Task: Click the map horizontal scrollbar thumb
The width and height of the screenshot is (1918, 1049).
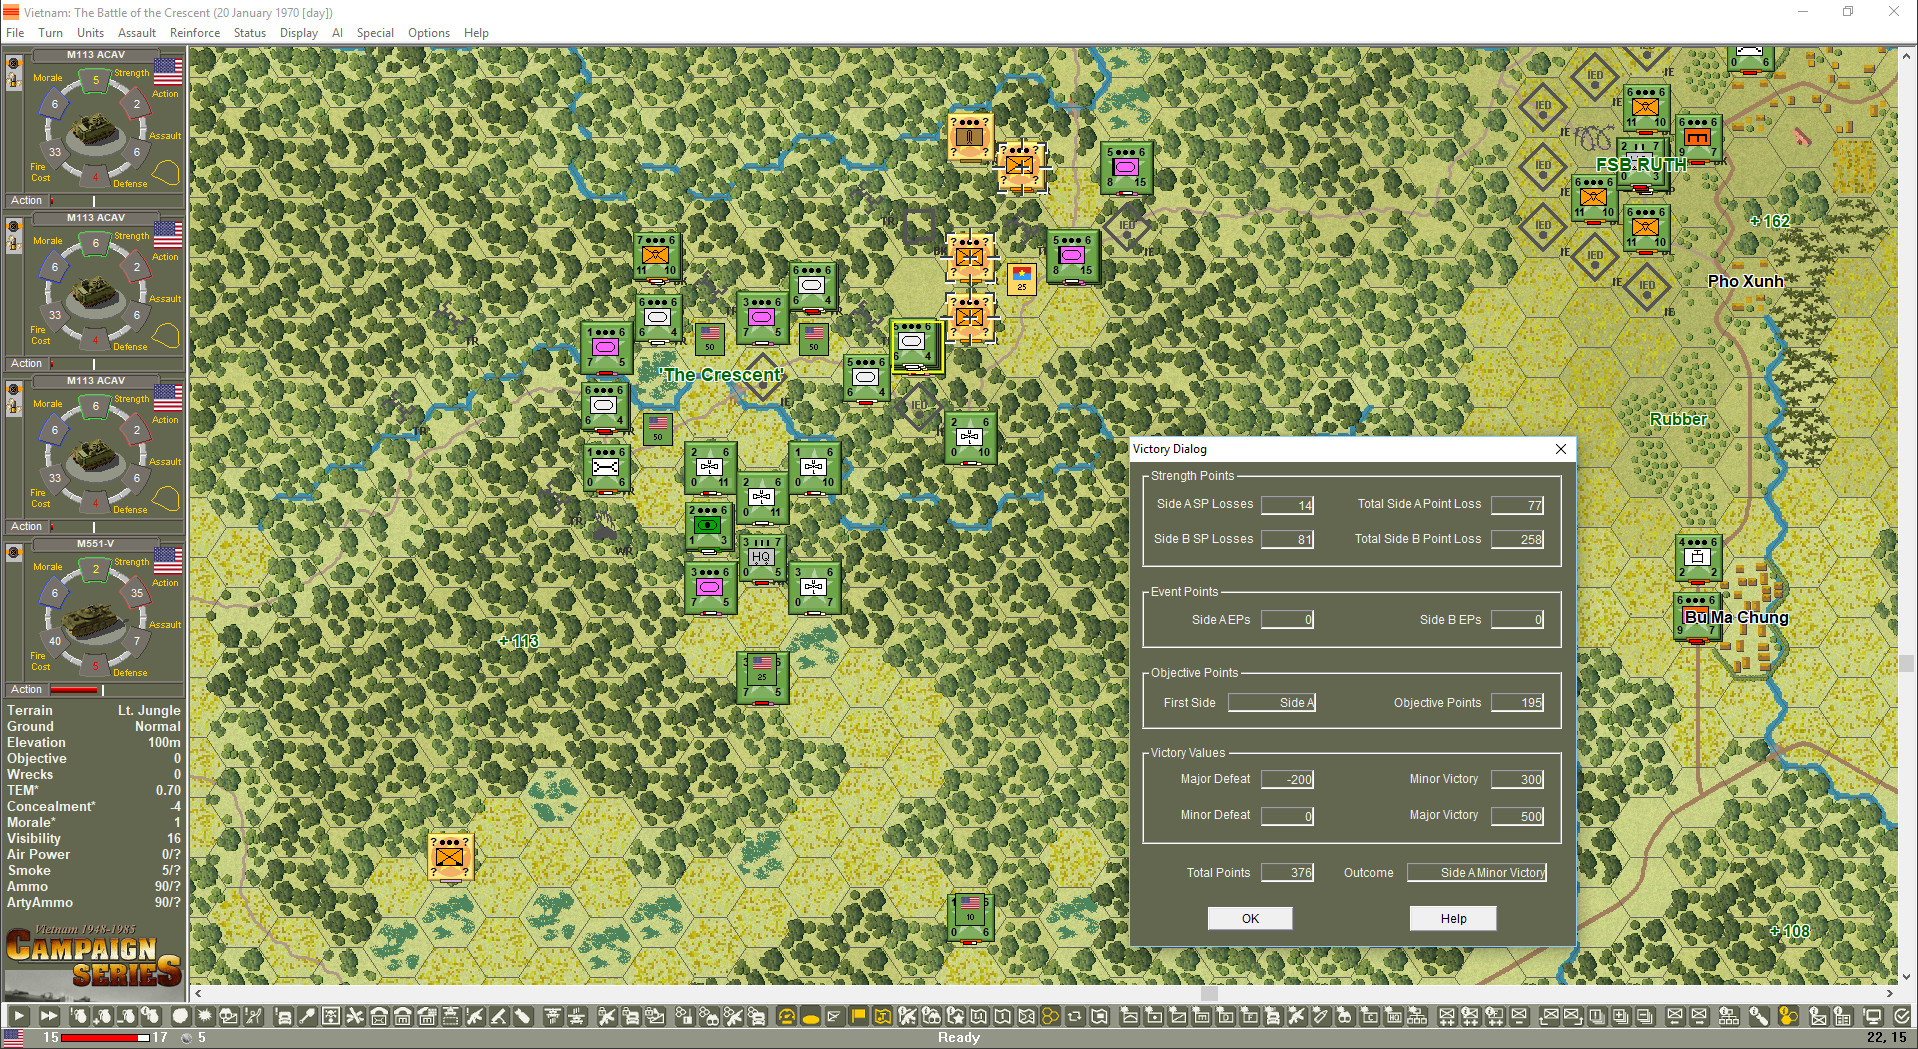Action: pyautogui.click(x=1209, y=993)
